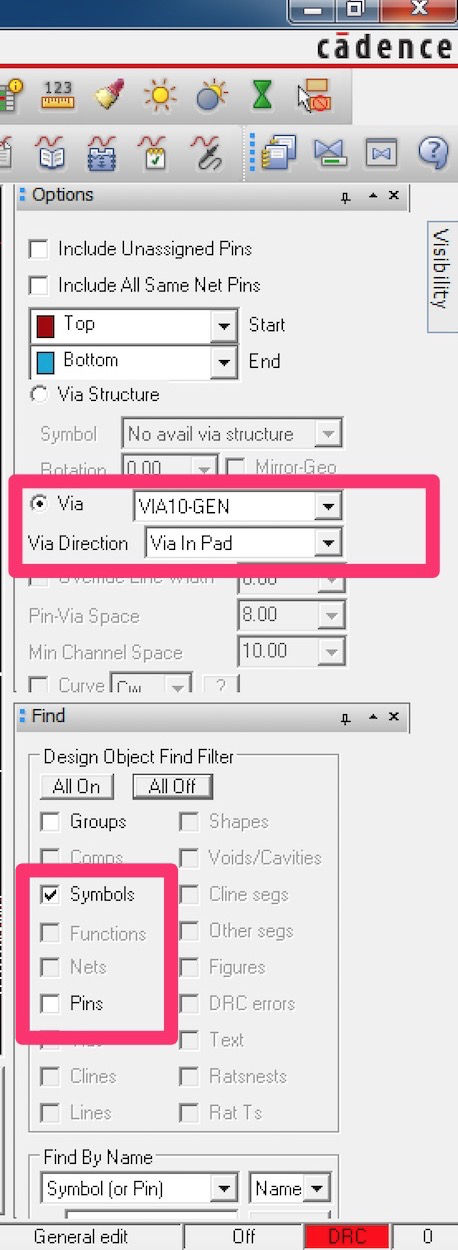The image size is (458, 1250).
Task: Open the Visibility side tab
Action: click(x=440, y=265)
